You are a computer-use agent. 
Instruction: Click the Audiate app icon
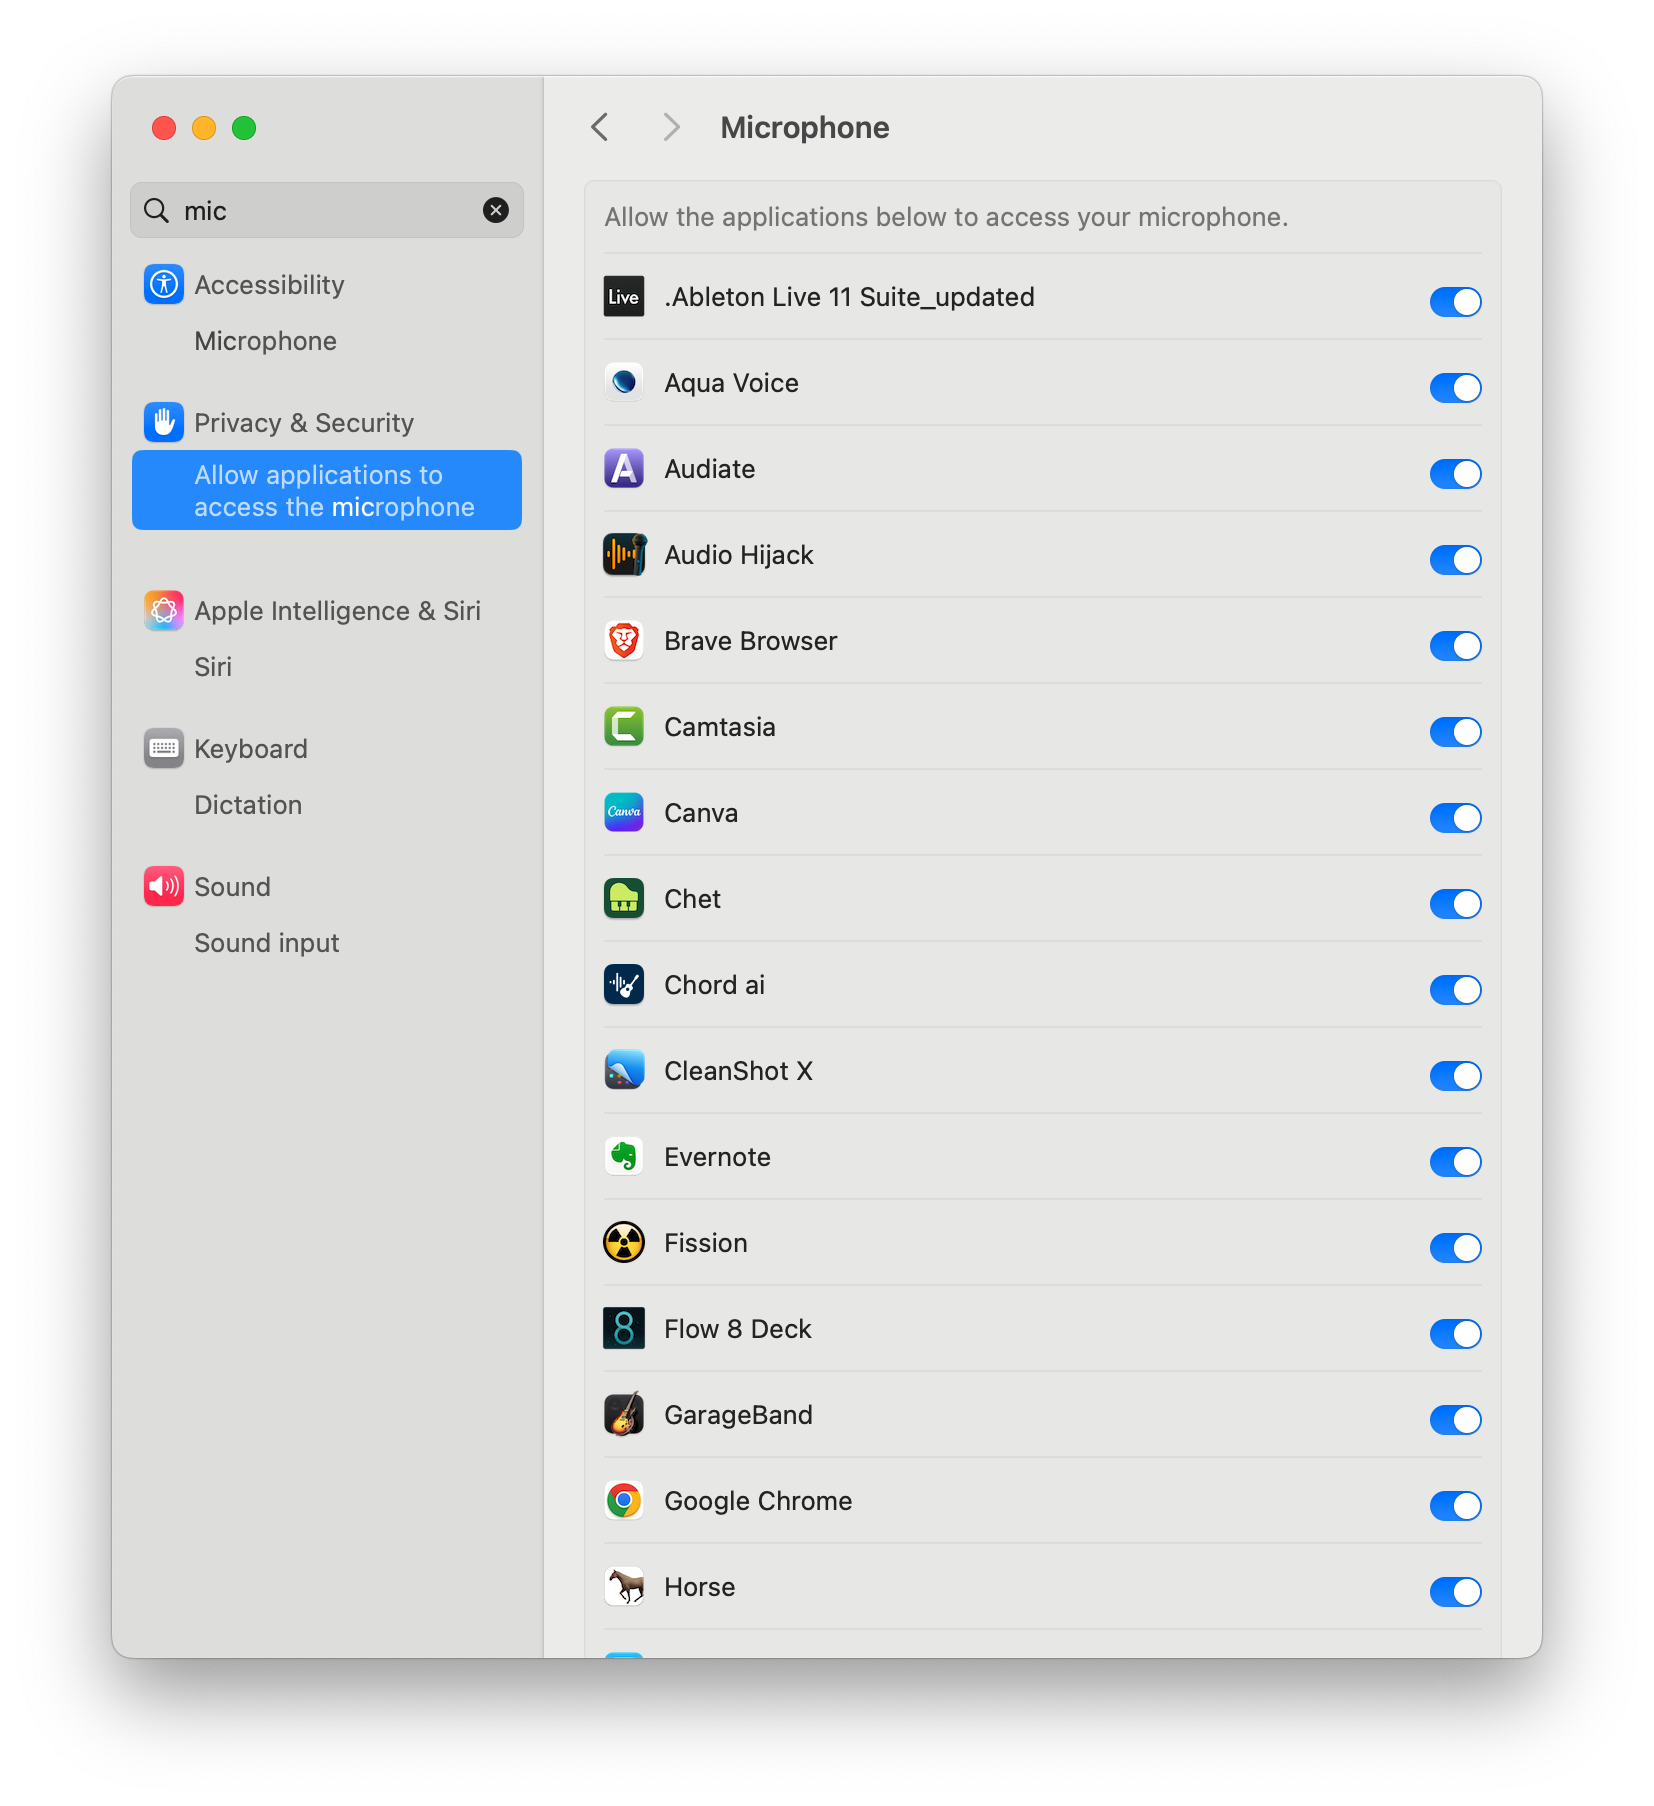tap(624, 469)
